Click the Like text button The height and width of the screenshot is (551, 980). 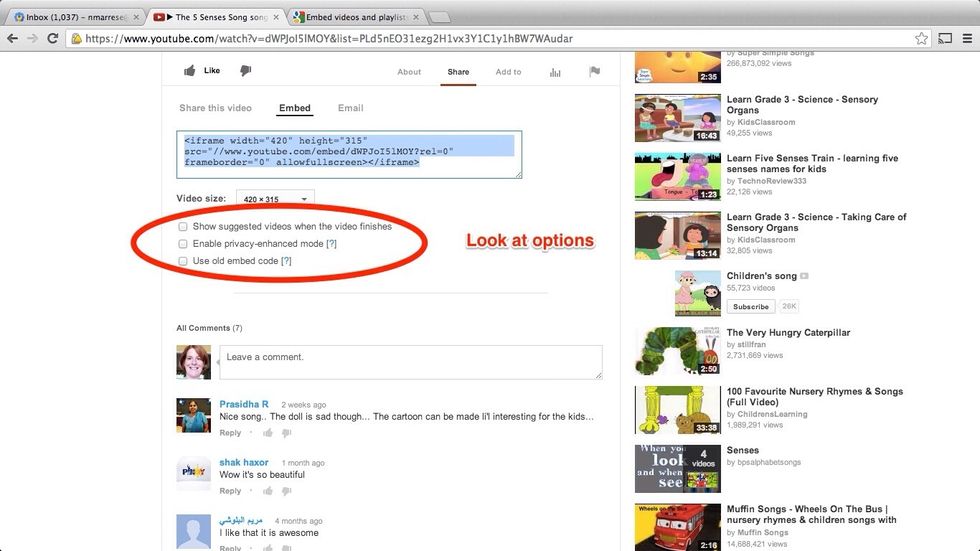coord(212,71)
